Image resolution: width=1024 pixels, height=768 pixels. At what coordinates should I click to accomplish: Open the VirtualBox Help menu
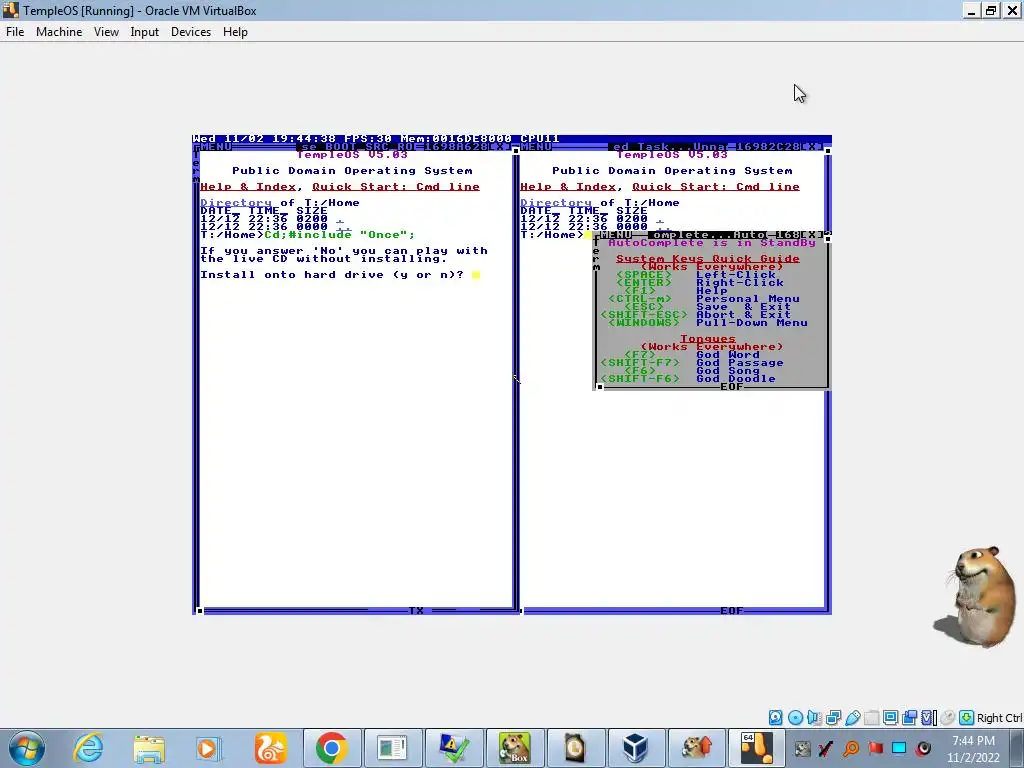[235, 32]
